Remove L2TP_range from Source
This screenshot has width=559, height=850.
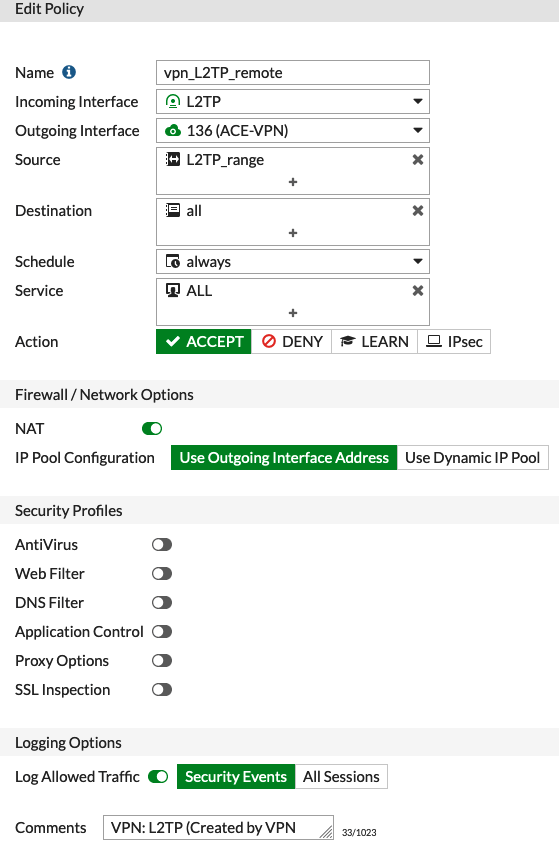pyautogui.click(x=417, y=160)
